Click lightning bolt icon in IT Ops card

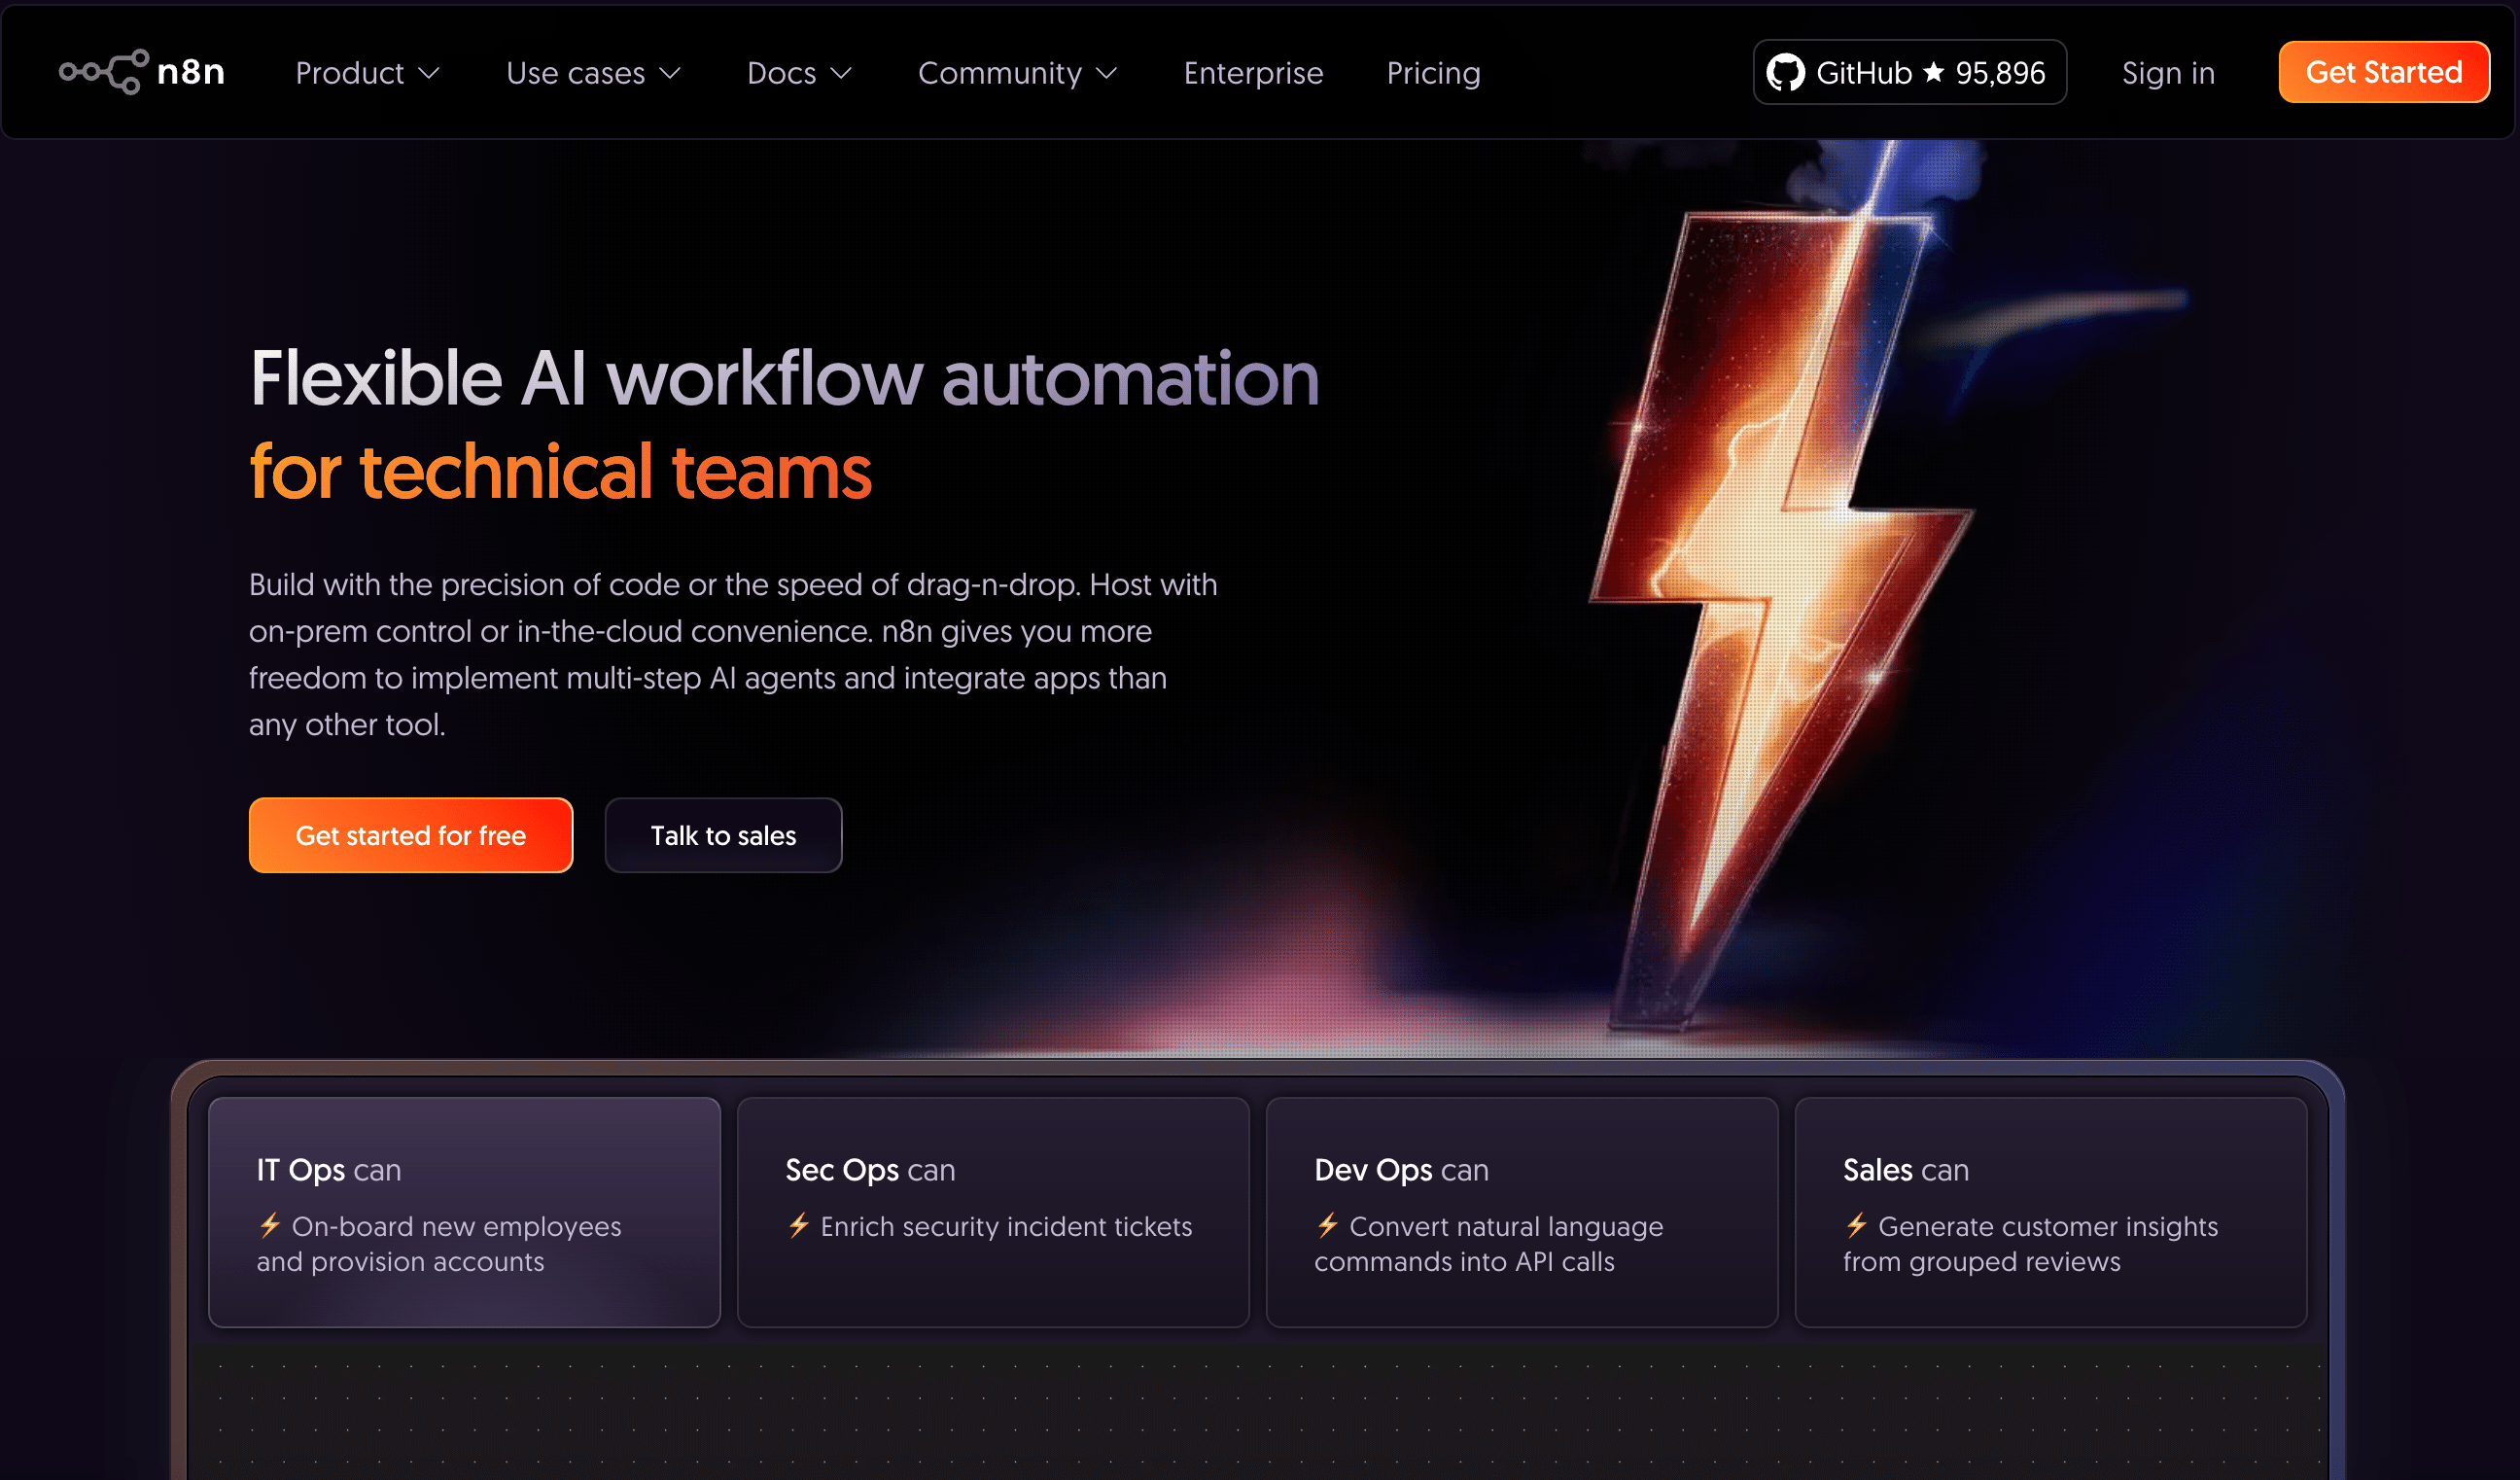click(x=270, y=1225)
